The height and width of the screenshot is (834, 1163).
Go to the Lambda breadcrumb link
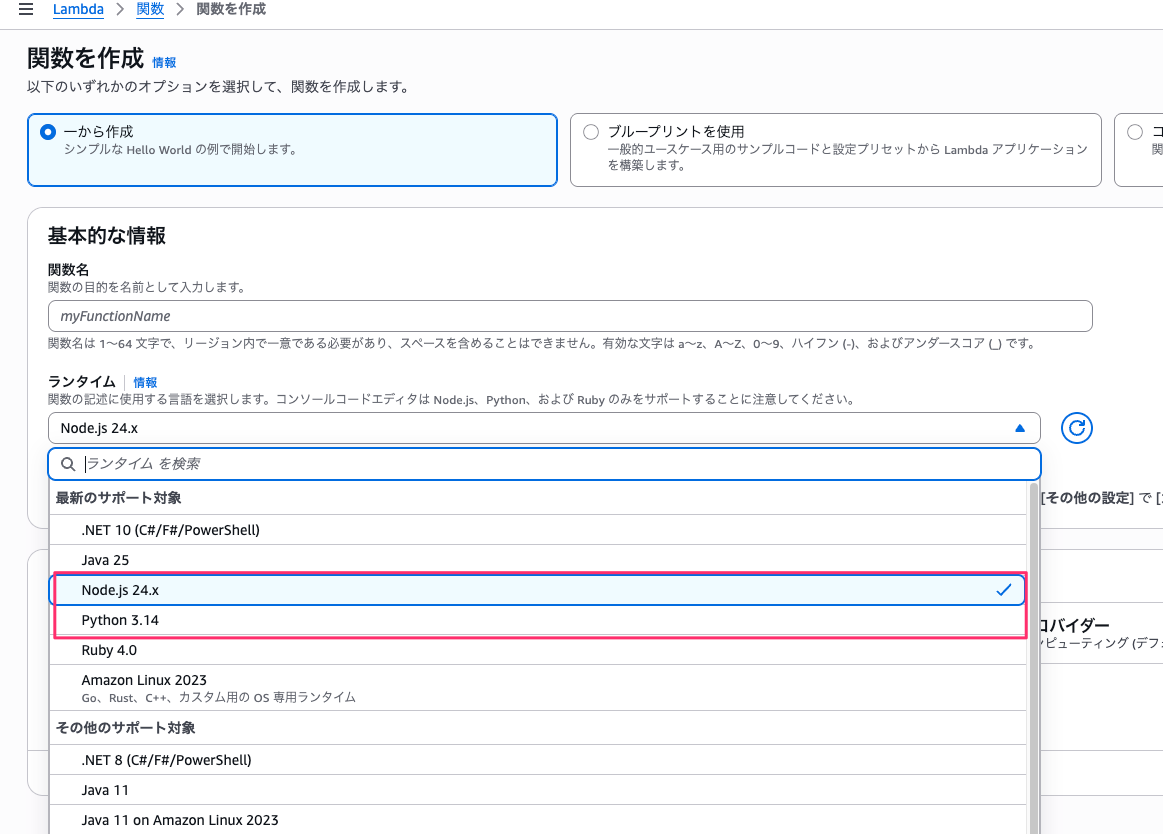tap(78, 10)
